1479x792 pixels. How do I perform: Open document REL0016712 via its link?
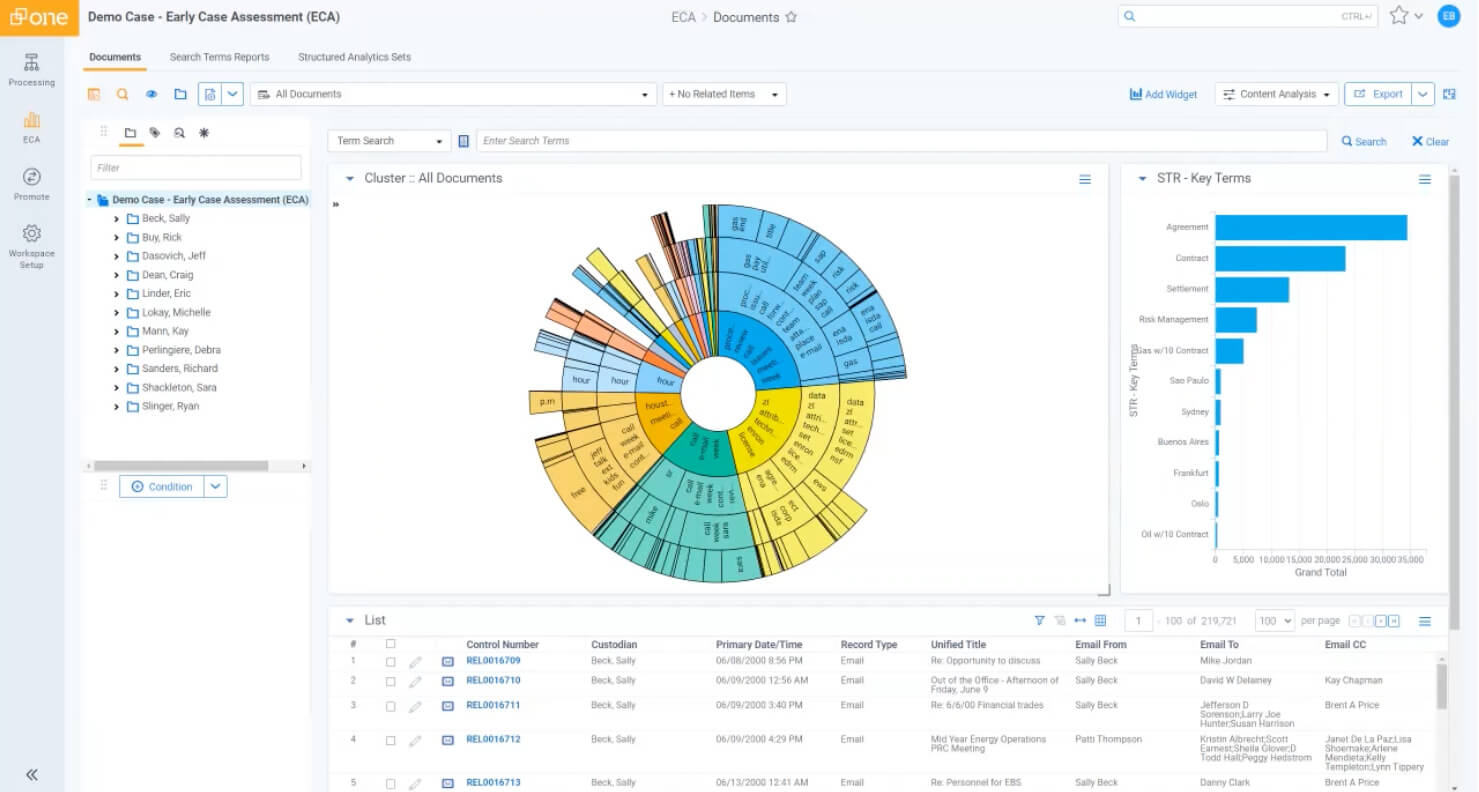click(493, 739)
